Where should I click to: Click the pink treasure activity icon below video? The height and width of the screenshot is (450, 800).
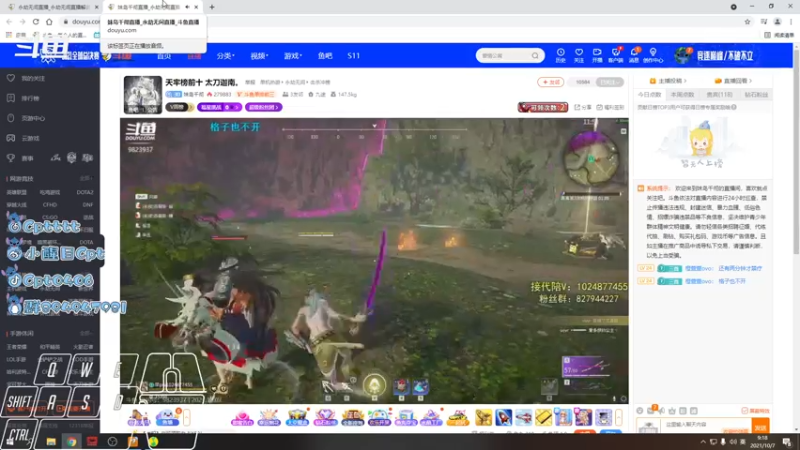[242, 417]
